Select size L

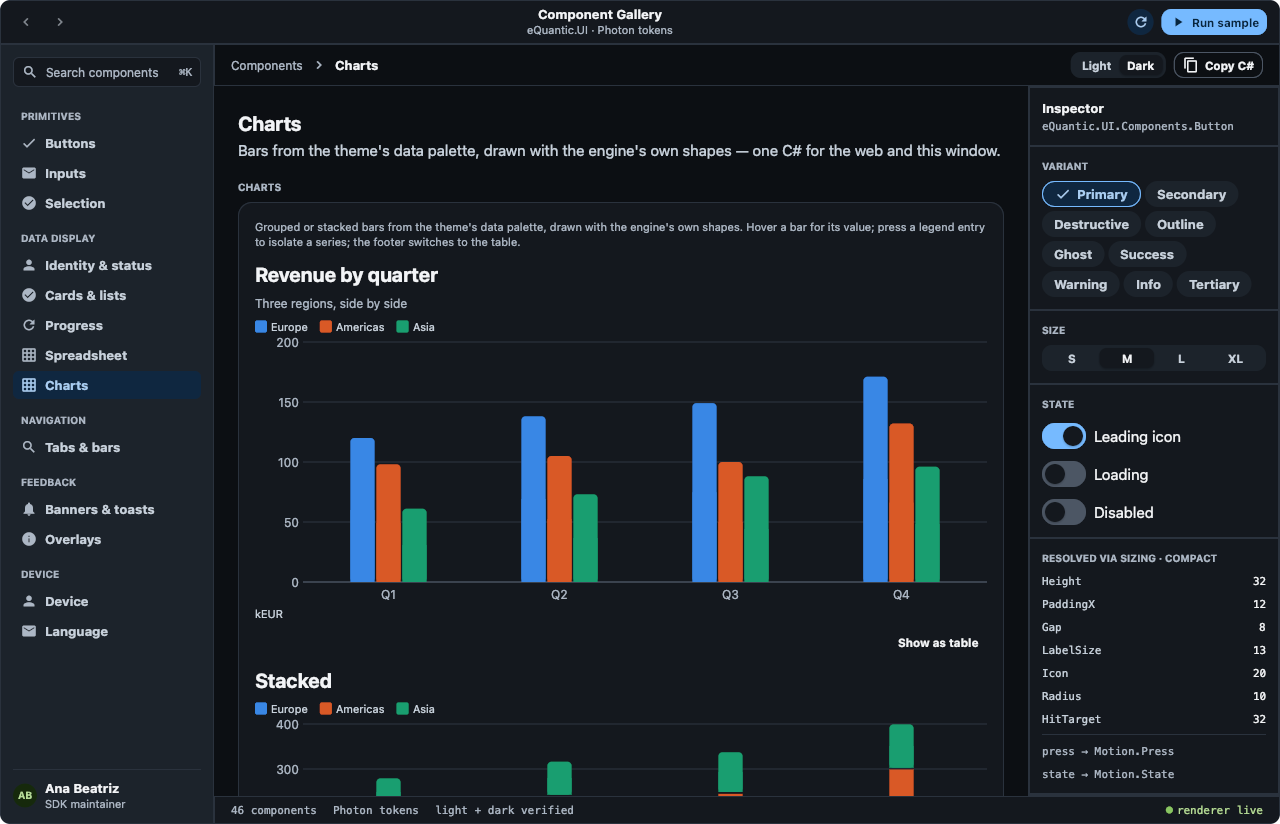click(x=1181, y=358)
